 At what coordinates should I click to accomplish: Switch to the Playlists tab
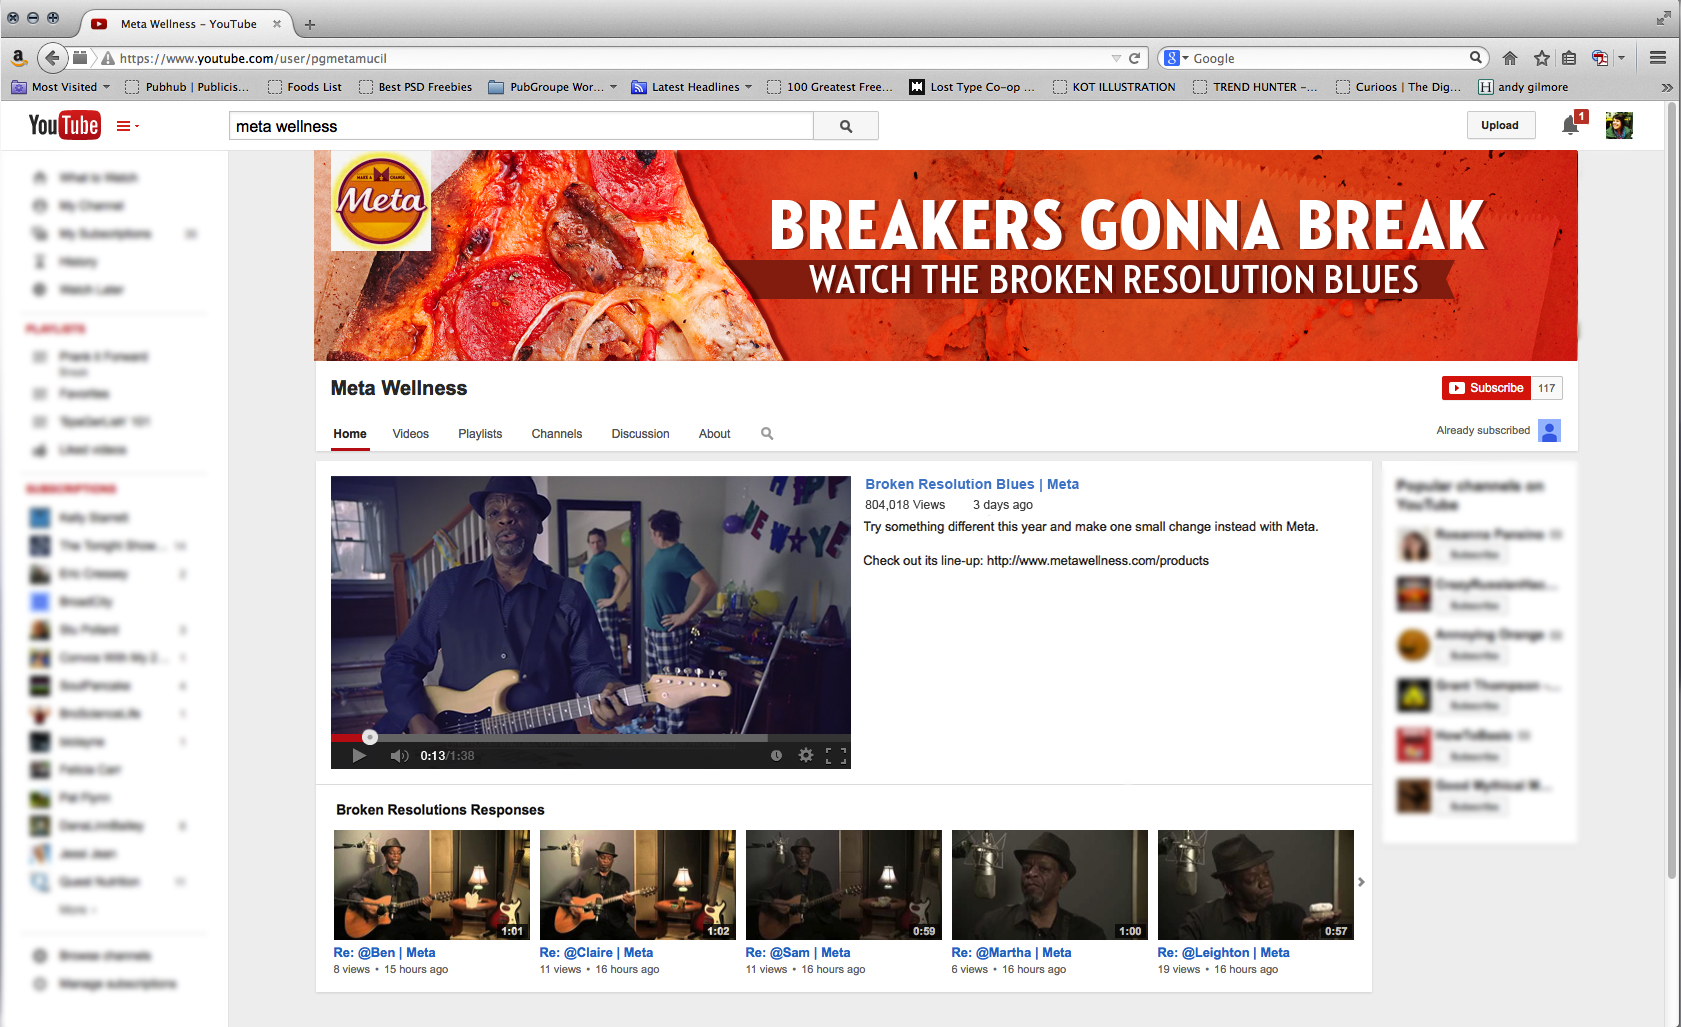480,434
